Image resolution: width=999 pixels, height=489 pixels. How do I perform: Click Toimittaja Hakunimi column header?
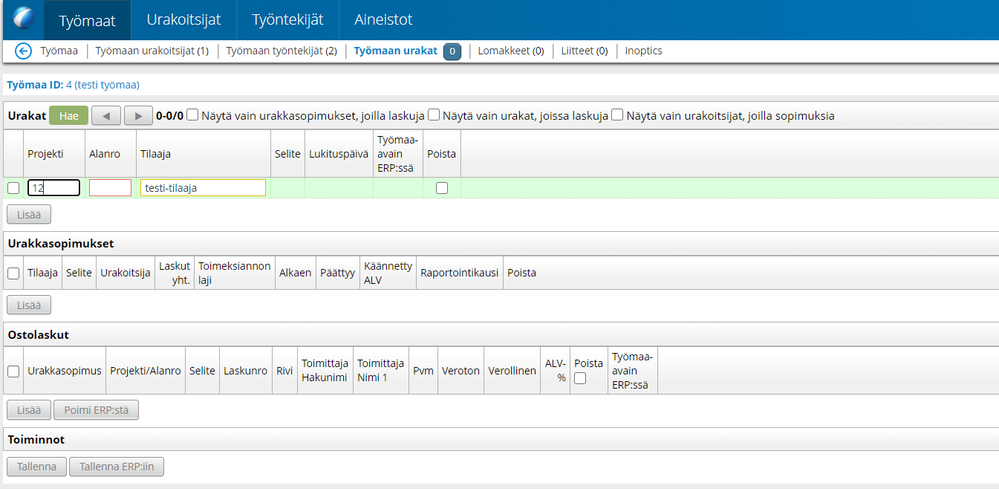pos(324,371)
